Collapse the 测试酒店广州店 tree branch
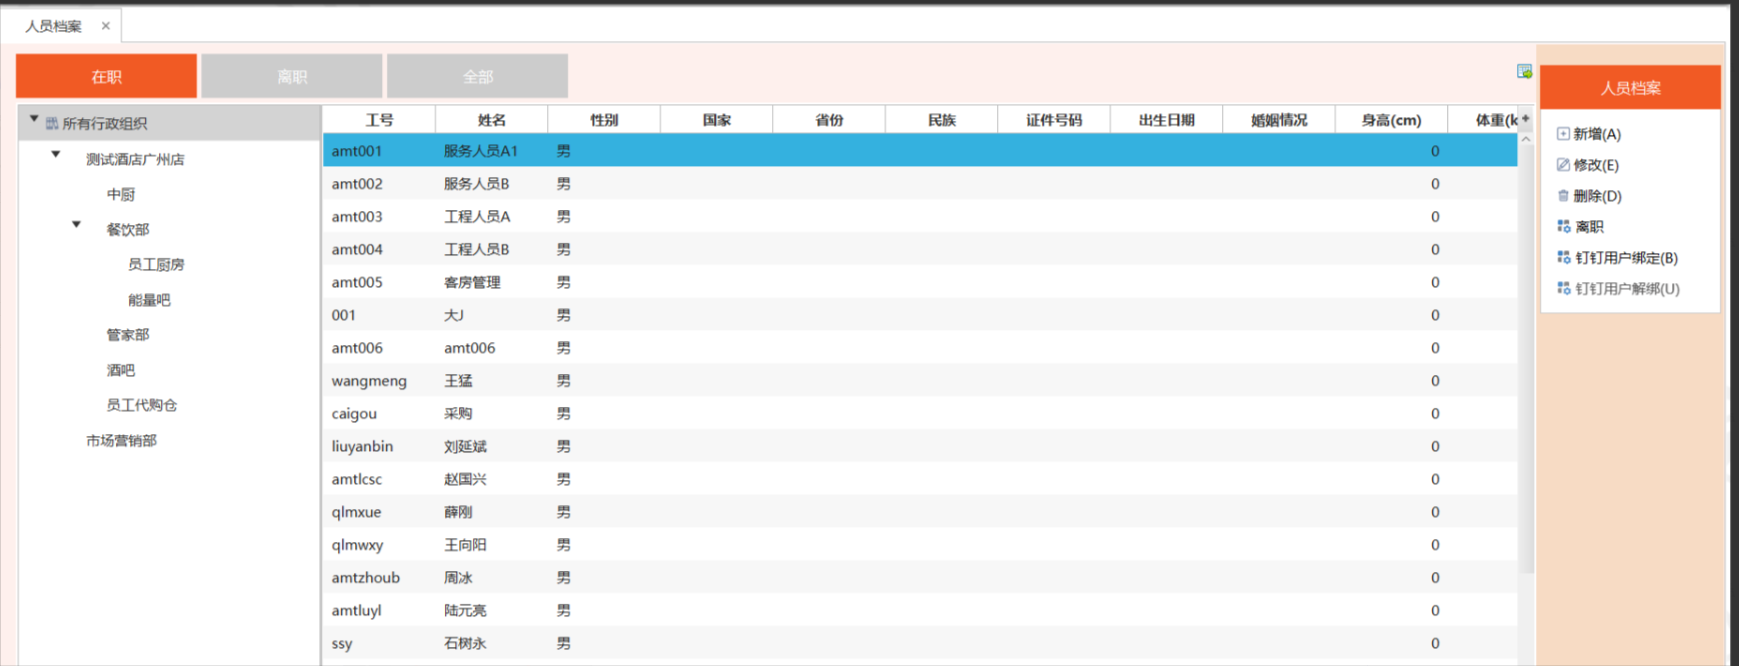 56,155
